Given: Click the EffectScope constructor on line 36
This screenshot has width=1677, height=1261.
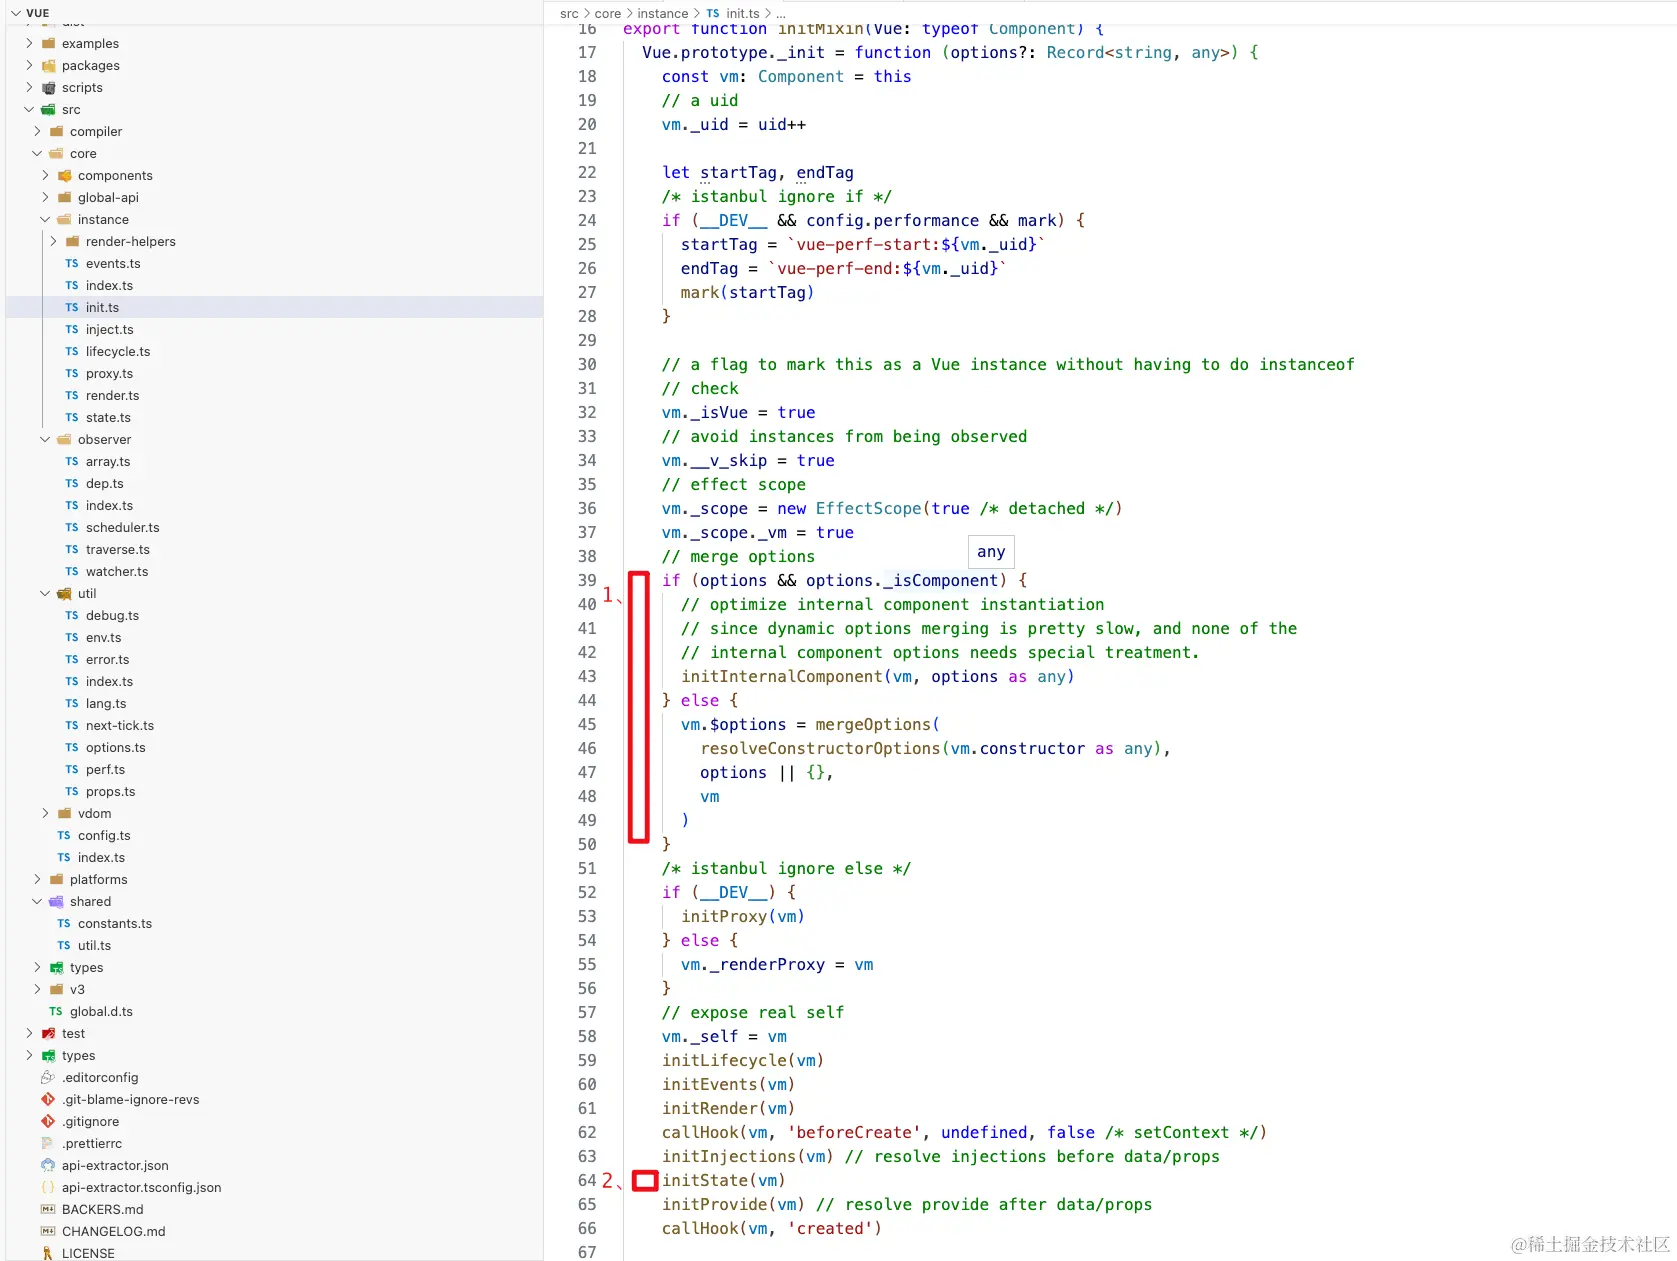Looking at the screenshot, I should (x=868, y=508).
